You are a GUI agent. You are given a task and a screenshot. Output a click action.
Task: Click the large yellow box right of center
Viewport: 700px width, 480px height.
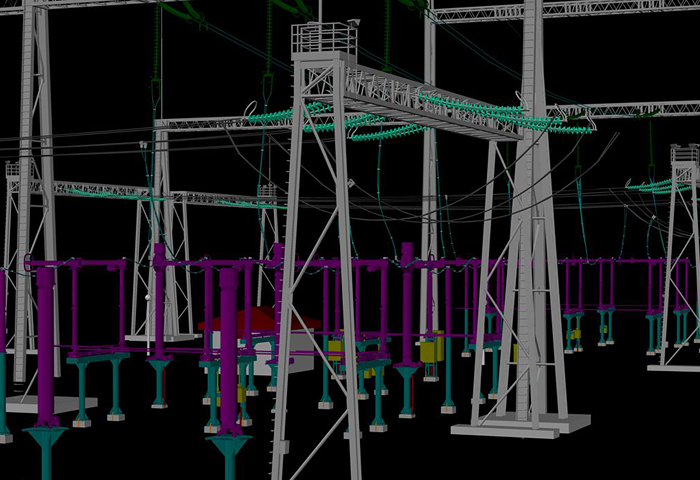tap(432, 352)
